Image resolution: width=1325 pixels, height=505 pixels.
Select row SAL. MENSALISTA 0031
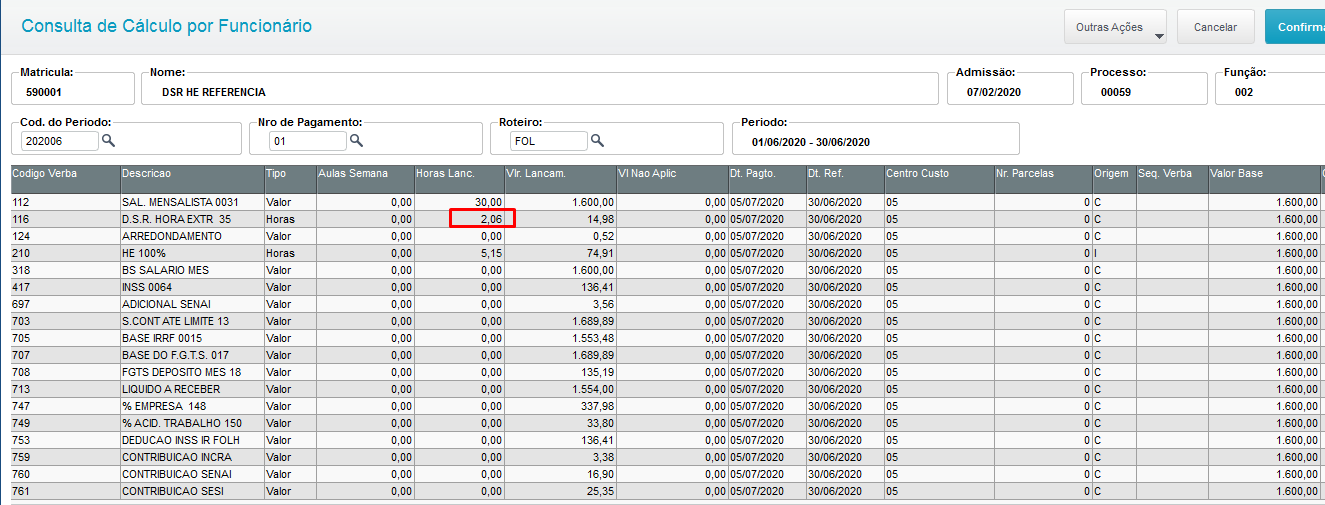click(x=668, y=202)
